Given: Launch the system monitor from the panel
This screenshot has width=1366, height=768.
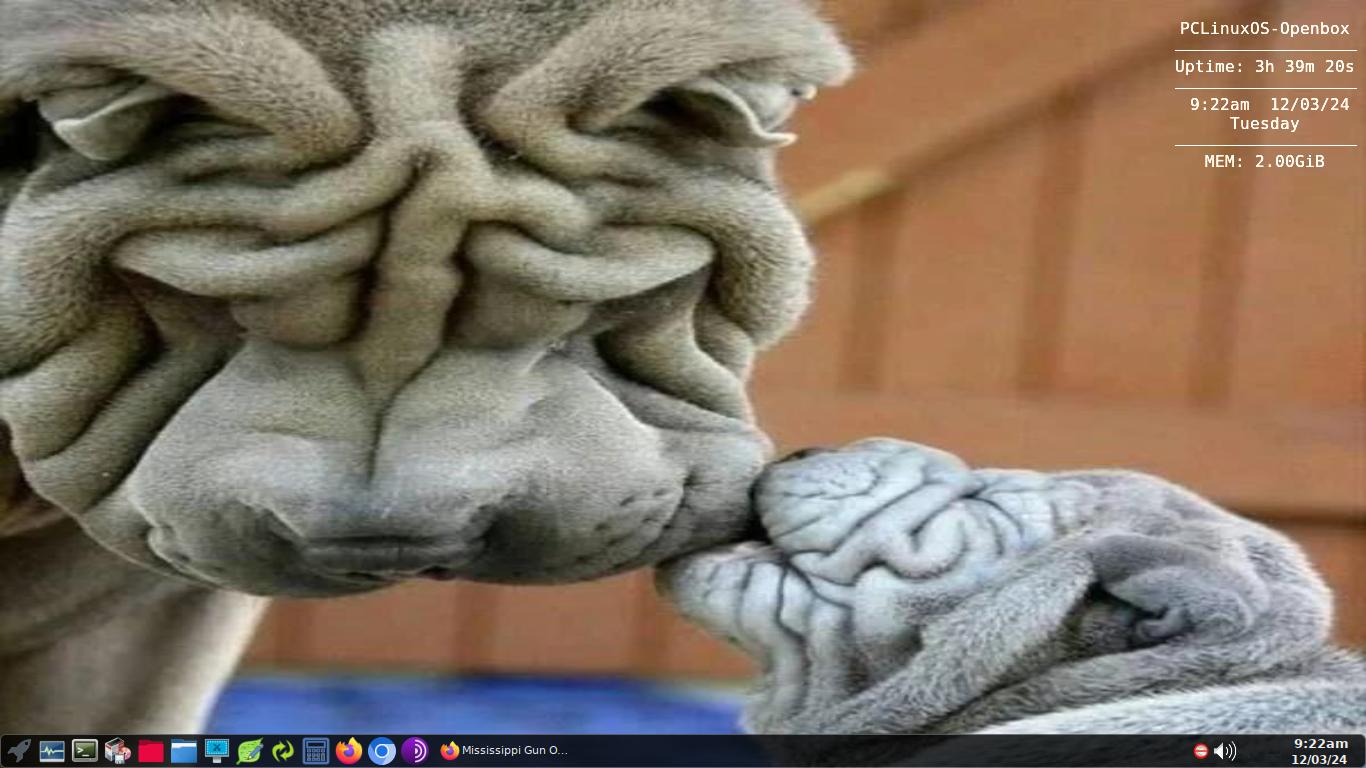Looking at the screenshot, I should point(52,750).
